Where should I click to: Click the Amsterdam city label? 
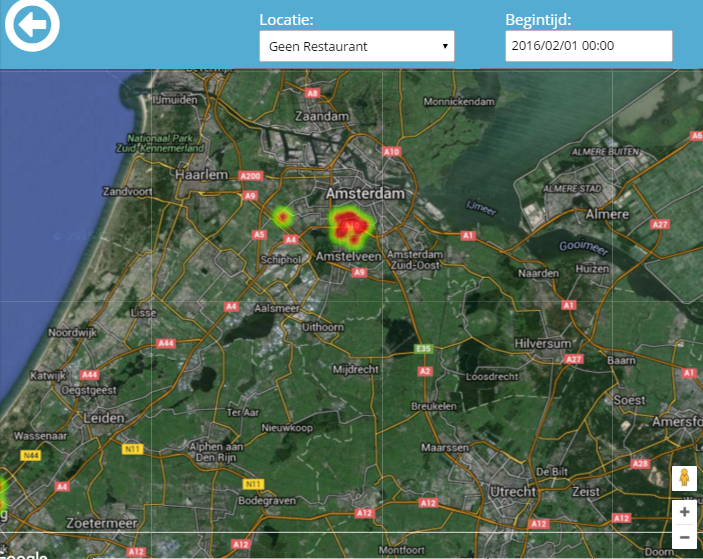click(365, 194)
